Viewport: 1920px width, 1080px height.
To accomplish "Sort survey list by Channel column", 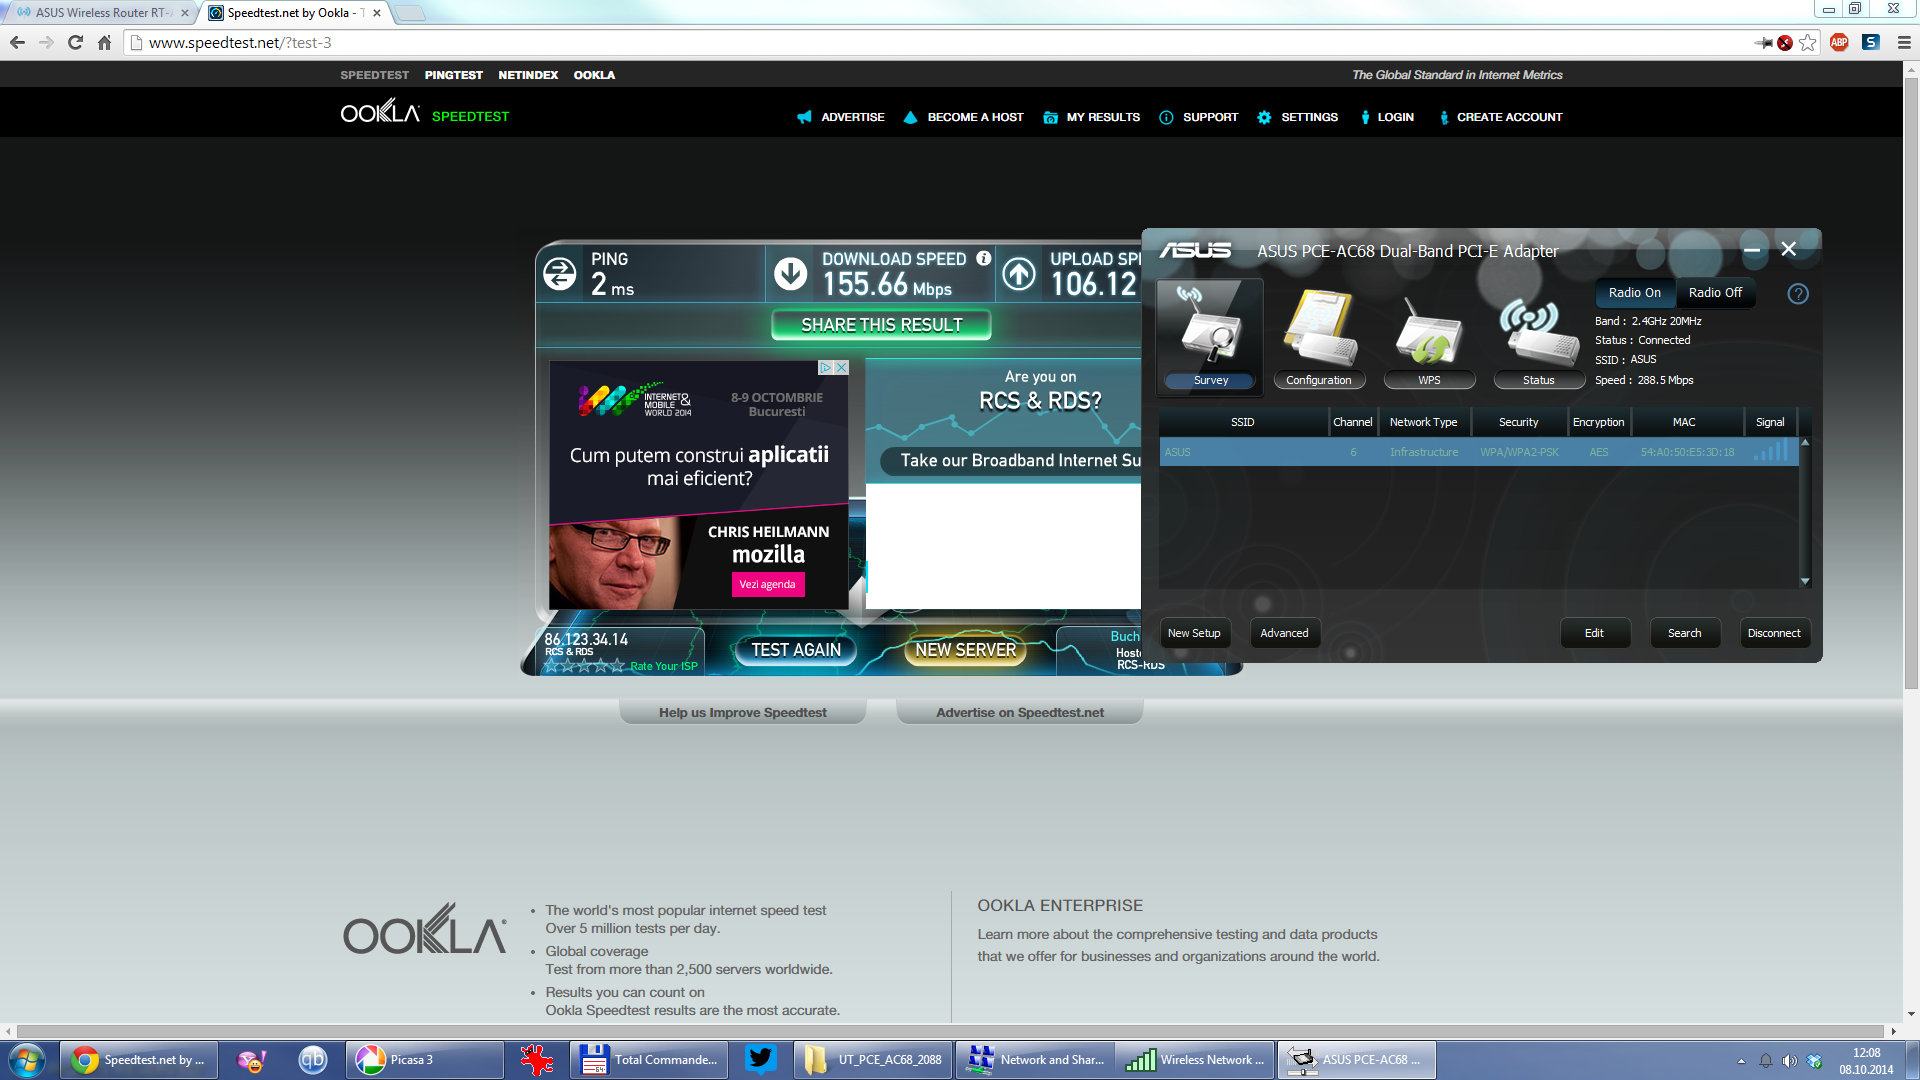I will (x=1353, y=422).
